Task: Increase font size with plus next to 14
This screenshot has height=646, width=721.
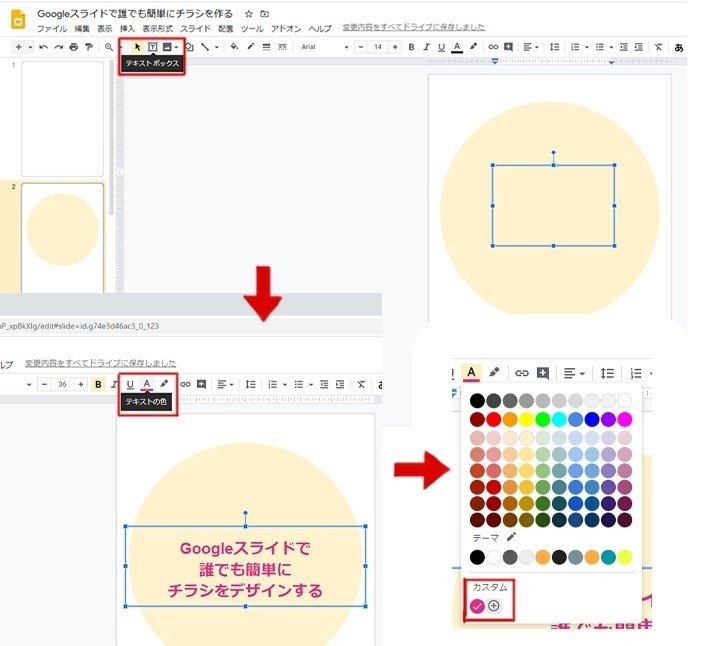Action: click(x=395, y=47)
